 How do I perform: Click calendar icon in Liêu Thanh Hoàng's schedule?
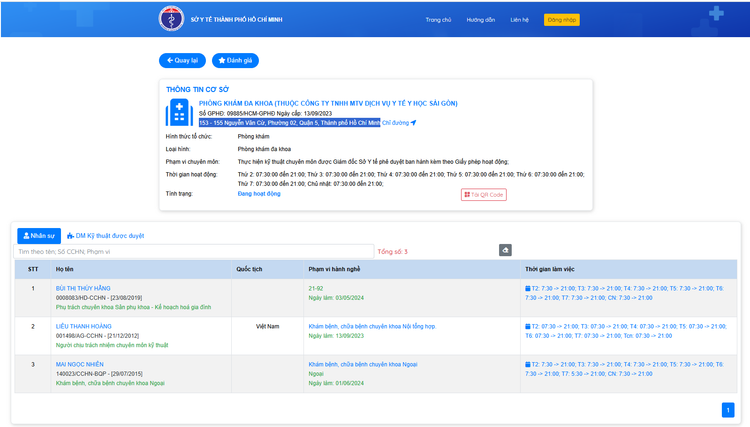pos(528,326)
